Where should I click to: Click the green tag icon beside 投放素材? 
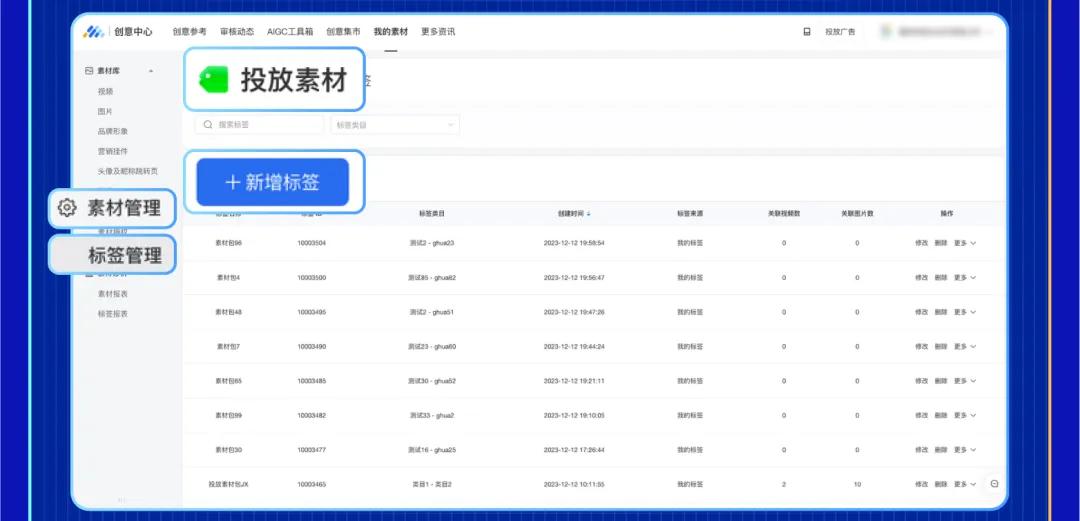tap(214, 80)
